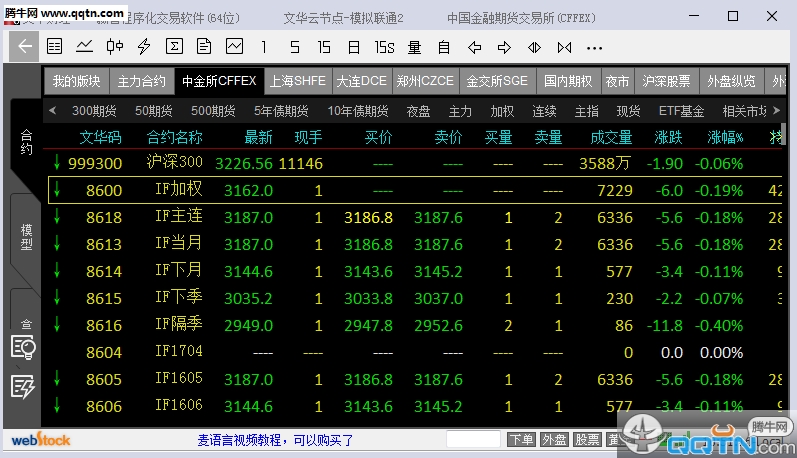The height and width of the screenshot is (458, 797).
Task: Open the 我的版块 tab
Action: (76, 81)
